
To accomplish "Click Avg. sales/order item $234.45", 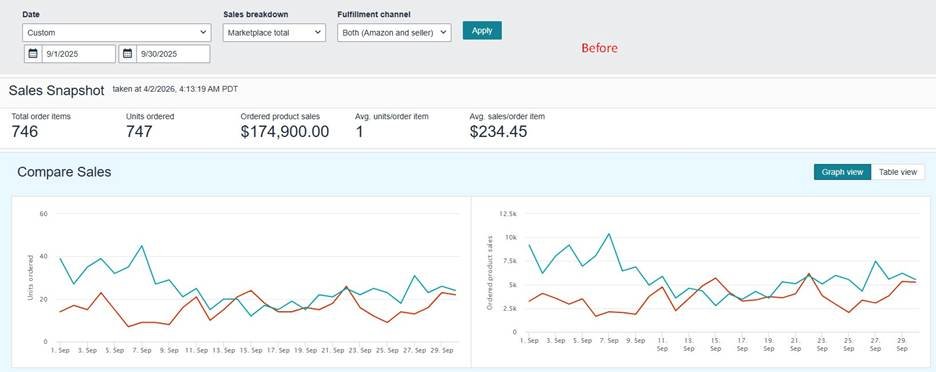I will pos(498,132).
